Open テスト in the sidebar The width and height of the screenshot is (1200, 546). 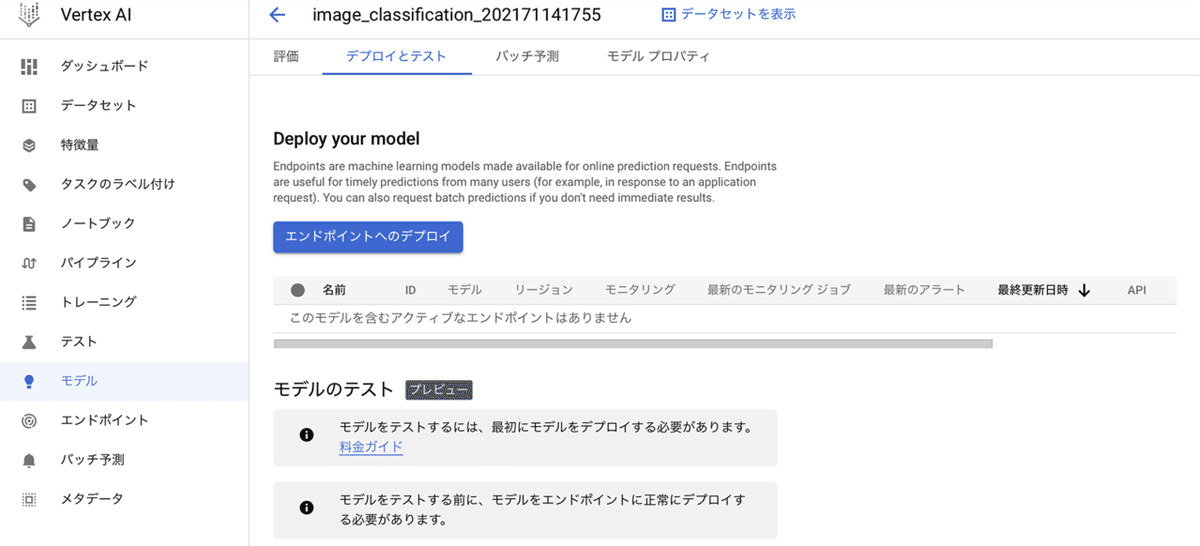[x=79, y=342]
